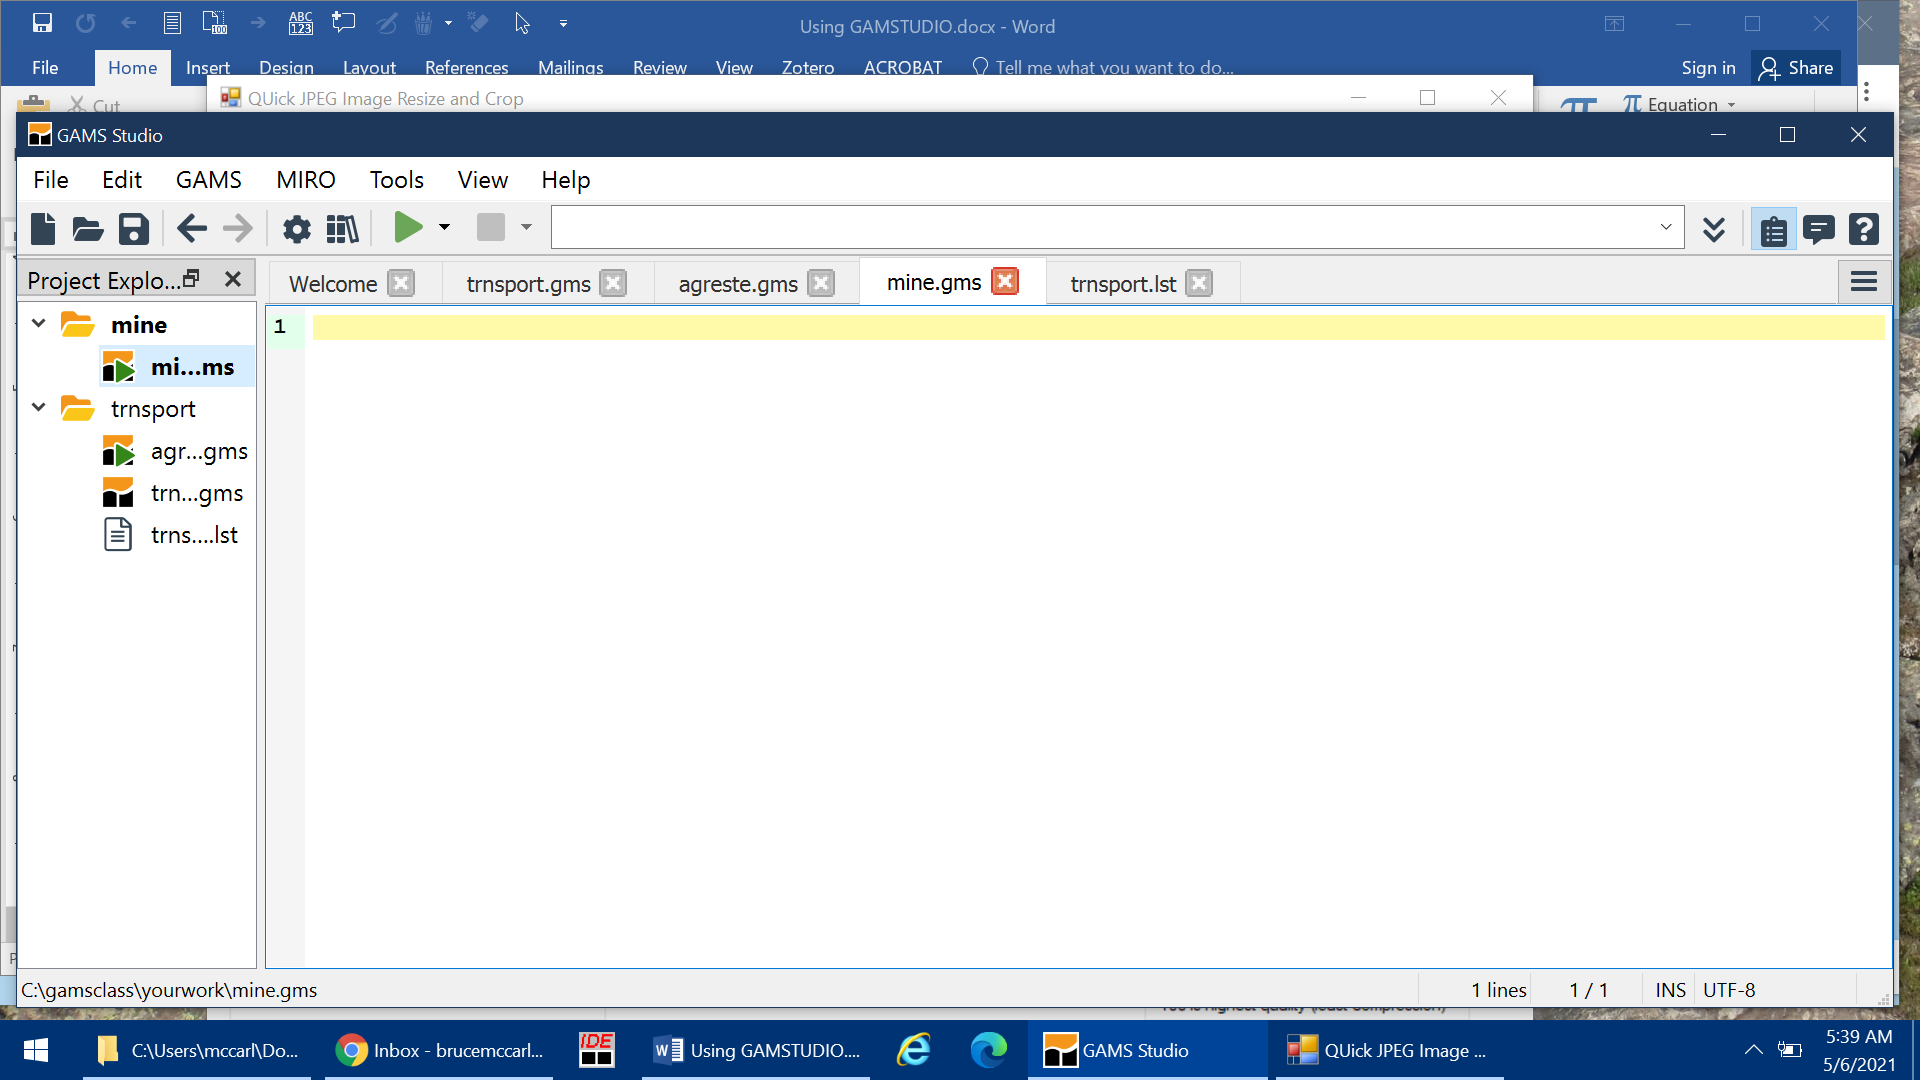1920x1080 pixels.
Task: Open Settings with the gear icon
Action: 296,229
